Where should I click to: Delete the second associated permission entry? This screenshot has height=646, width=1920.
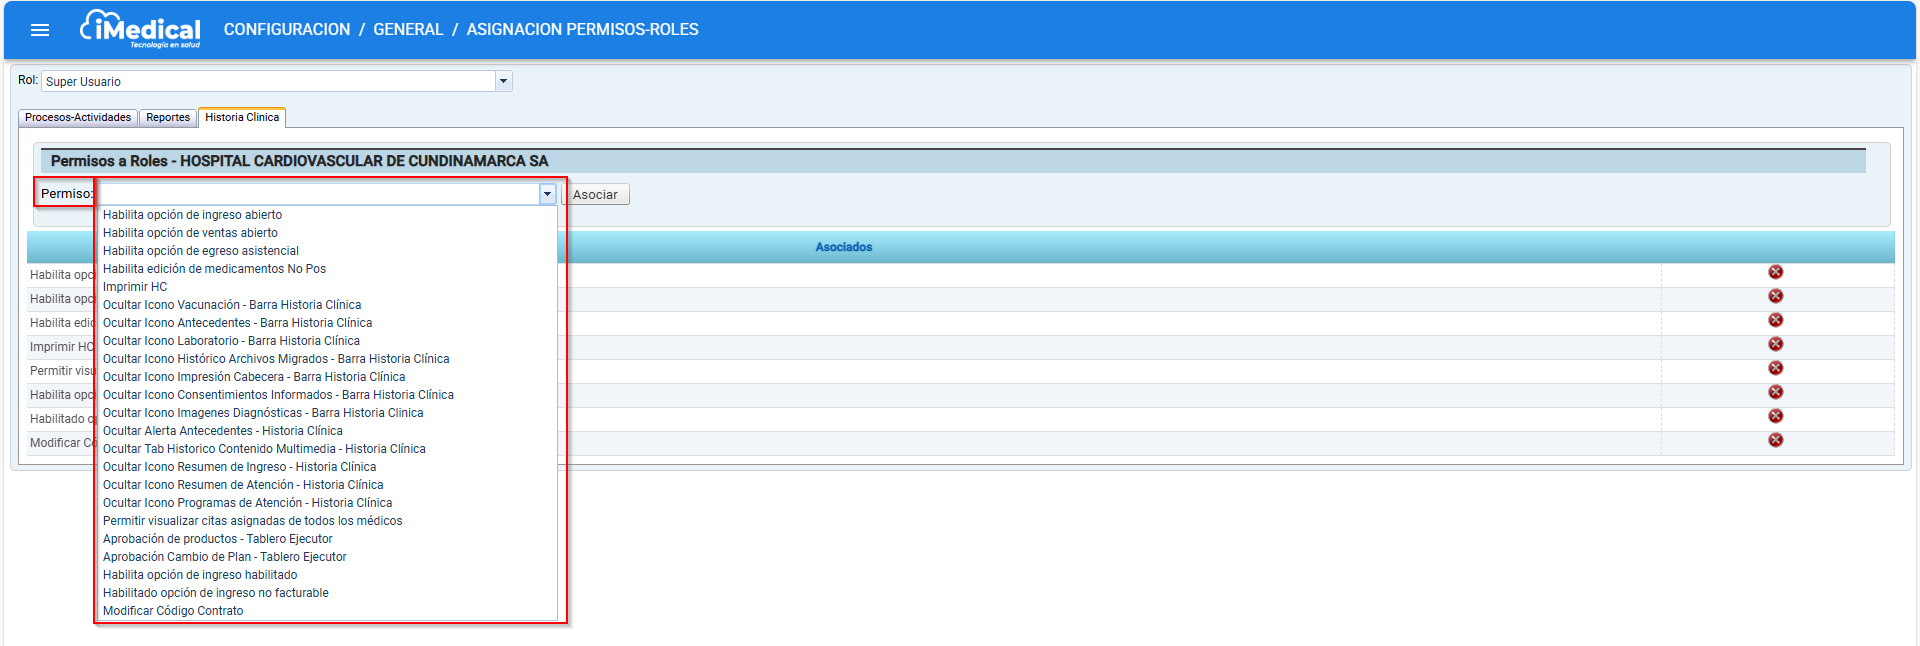(x=1775, y=296)
